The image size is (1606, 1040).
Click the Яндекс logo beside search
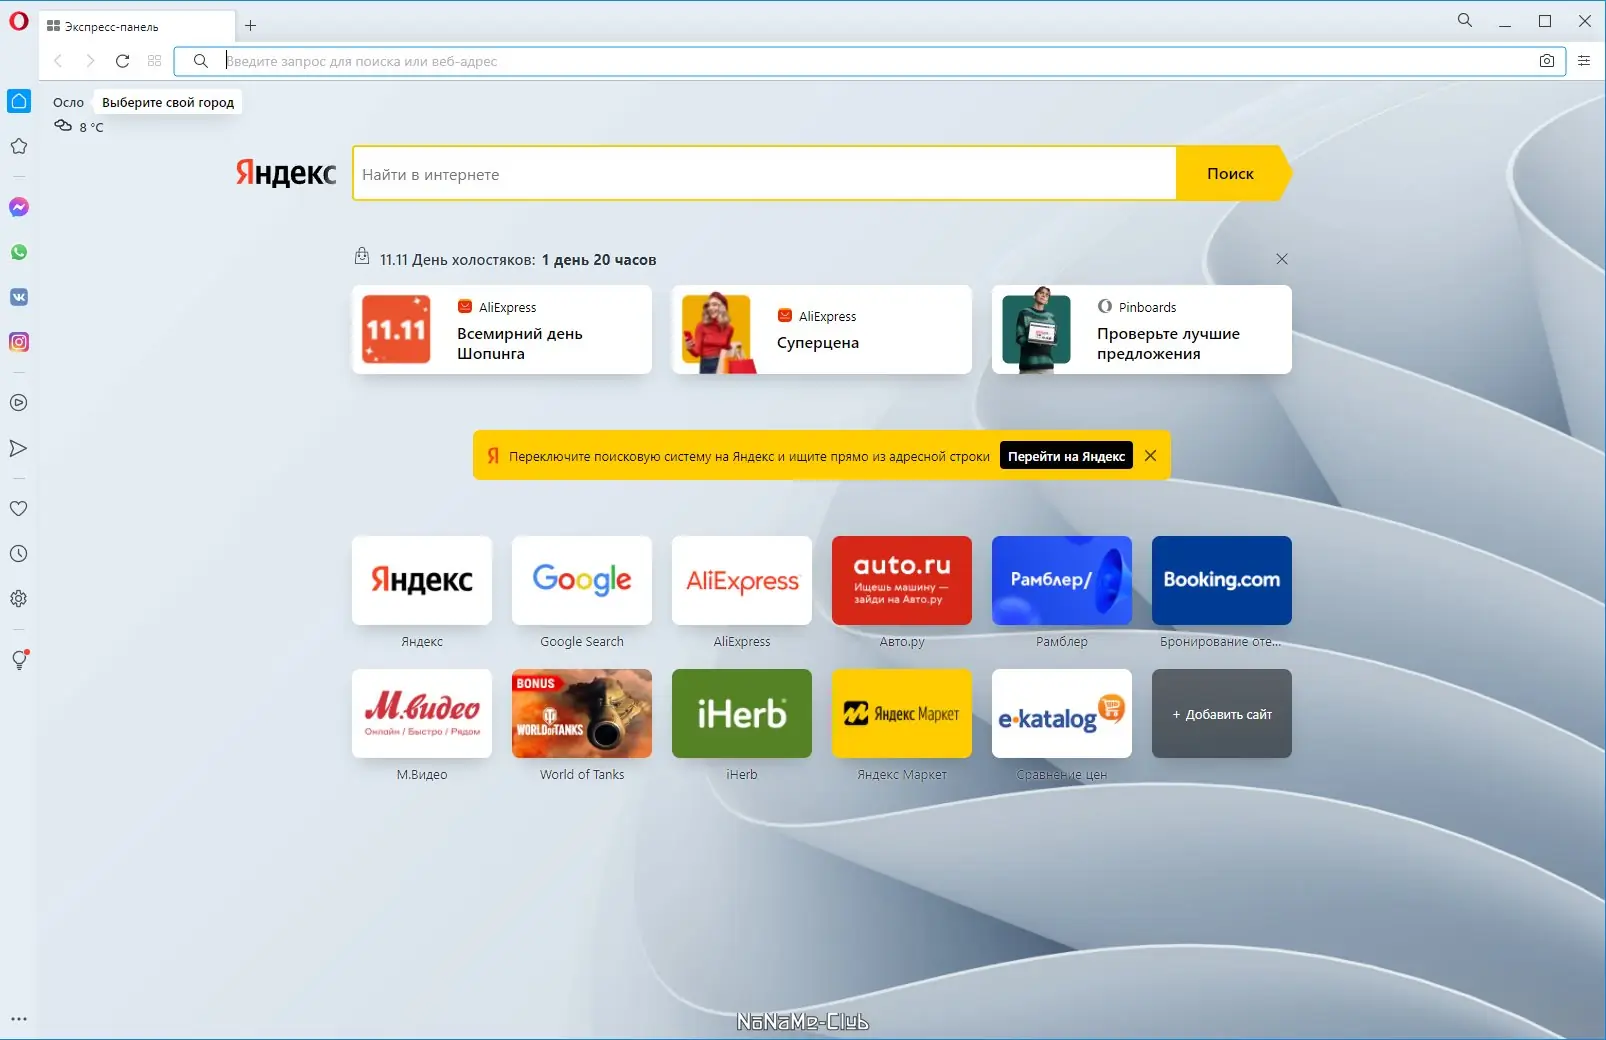(286, 173)
